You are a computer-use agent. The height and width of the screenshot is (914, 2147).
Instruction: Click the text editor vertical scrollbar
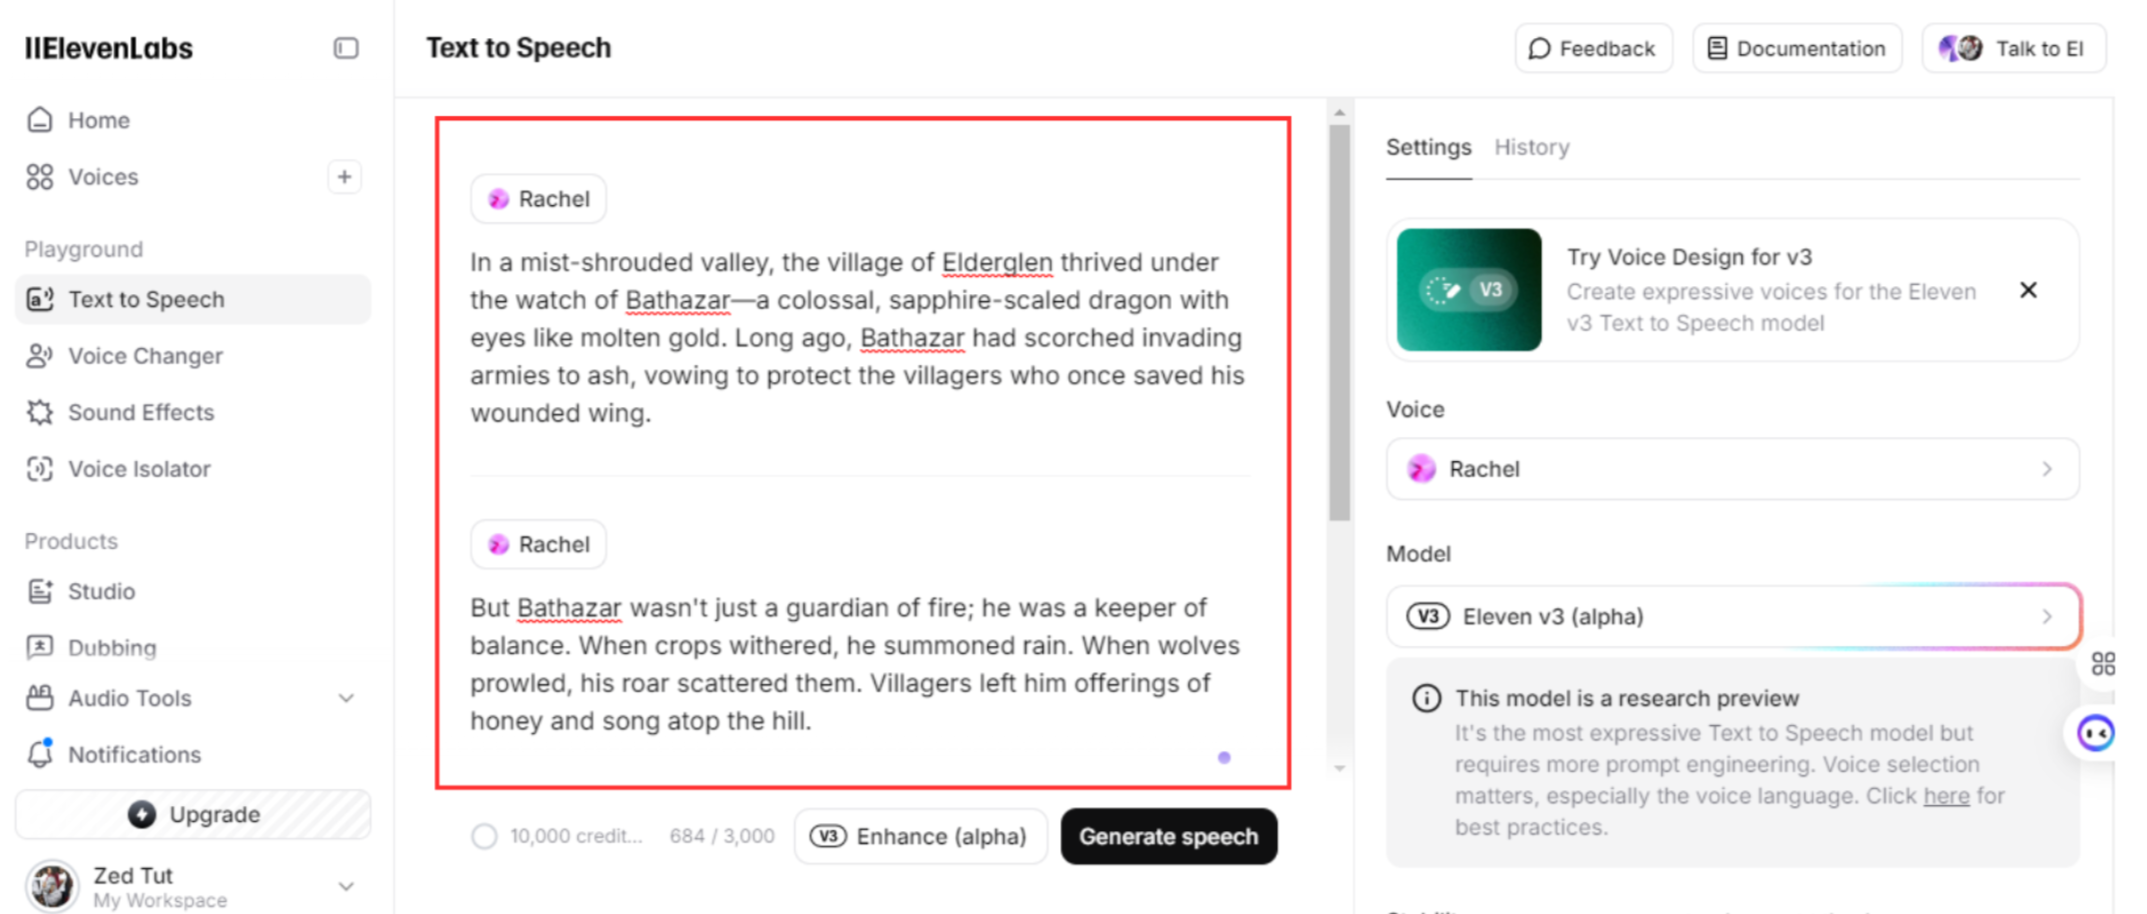(x=1340, y=320)
